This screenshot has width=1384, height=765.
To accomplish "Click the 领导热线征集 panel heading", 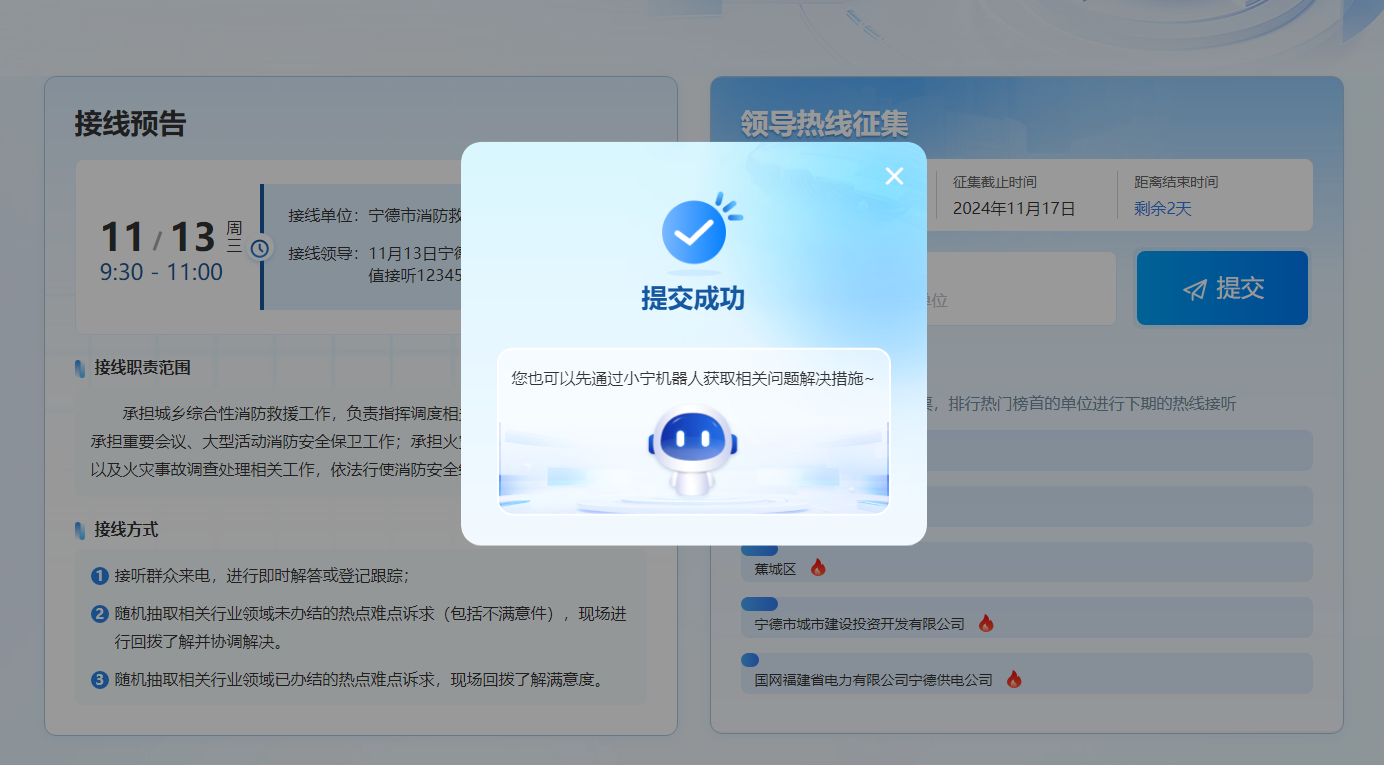I will [824, 123].
